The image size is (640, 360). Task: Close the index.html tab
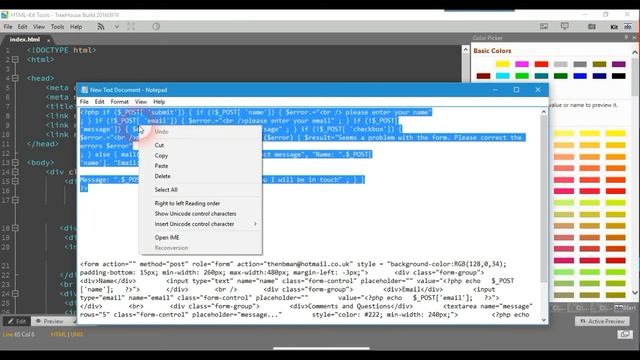point(49,40)
